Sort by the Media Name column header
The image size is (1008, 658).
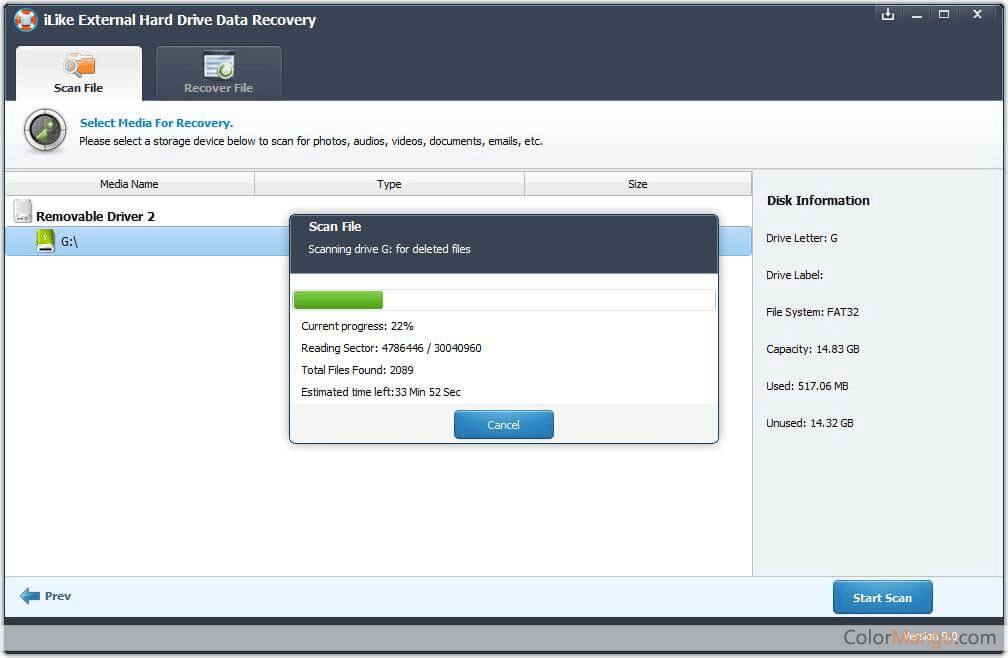(x=129, y=184)
